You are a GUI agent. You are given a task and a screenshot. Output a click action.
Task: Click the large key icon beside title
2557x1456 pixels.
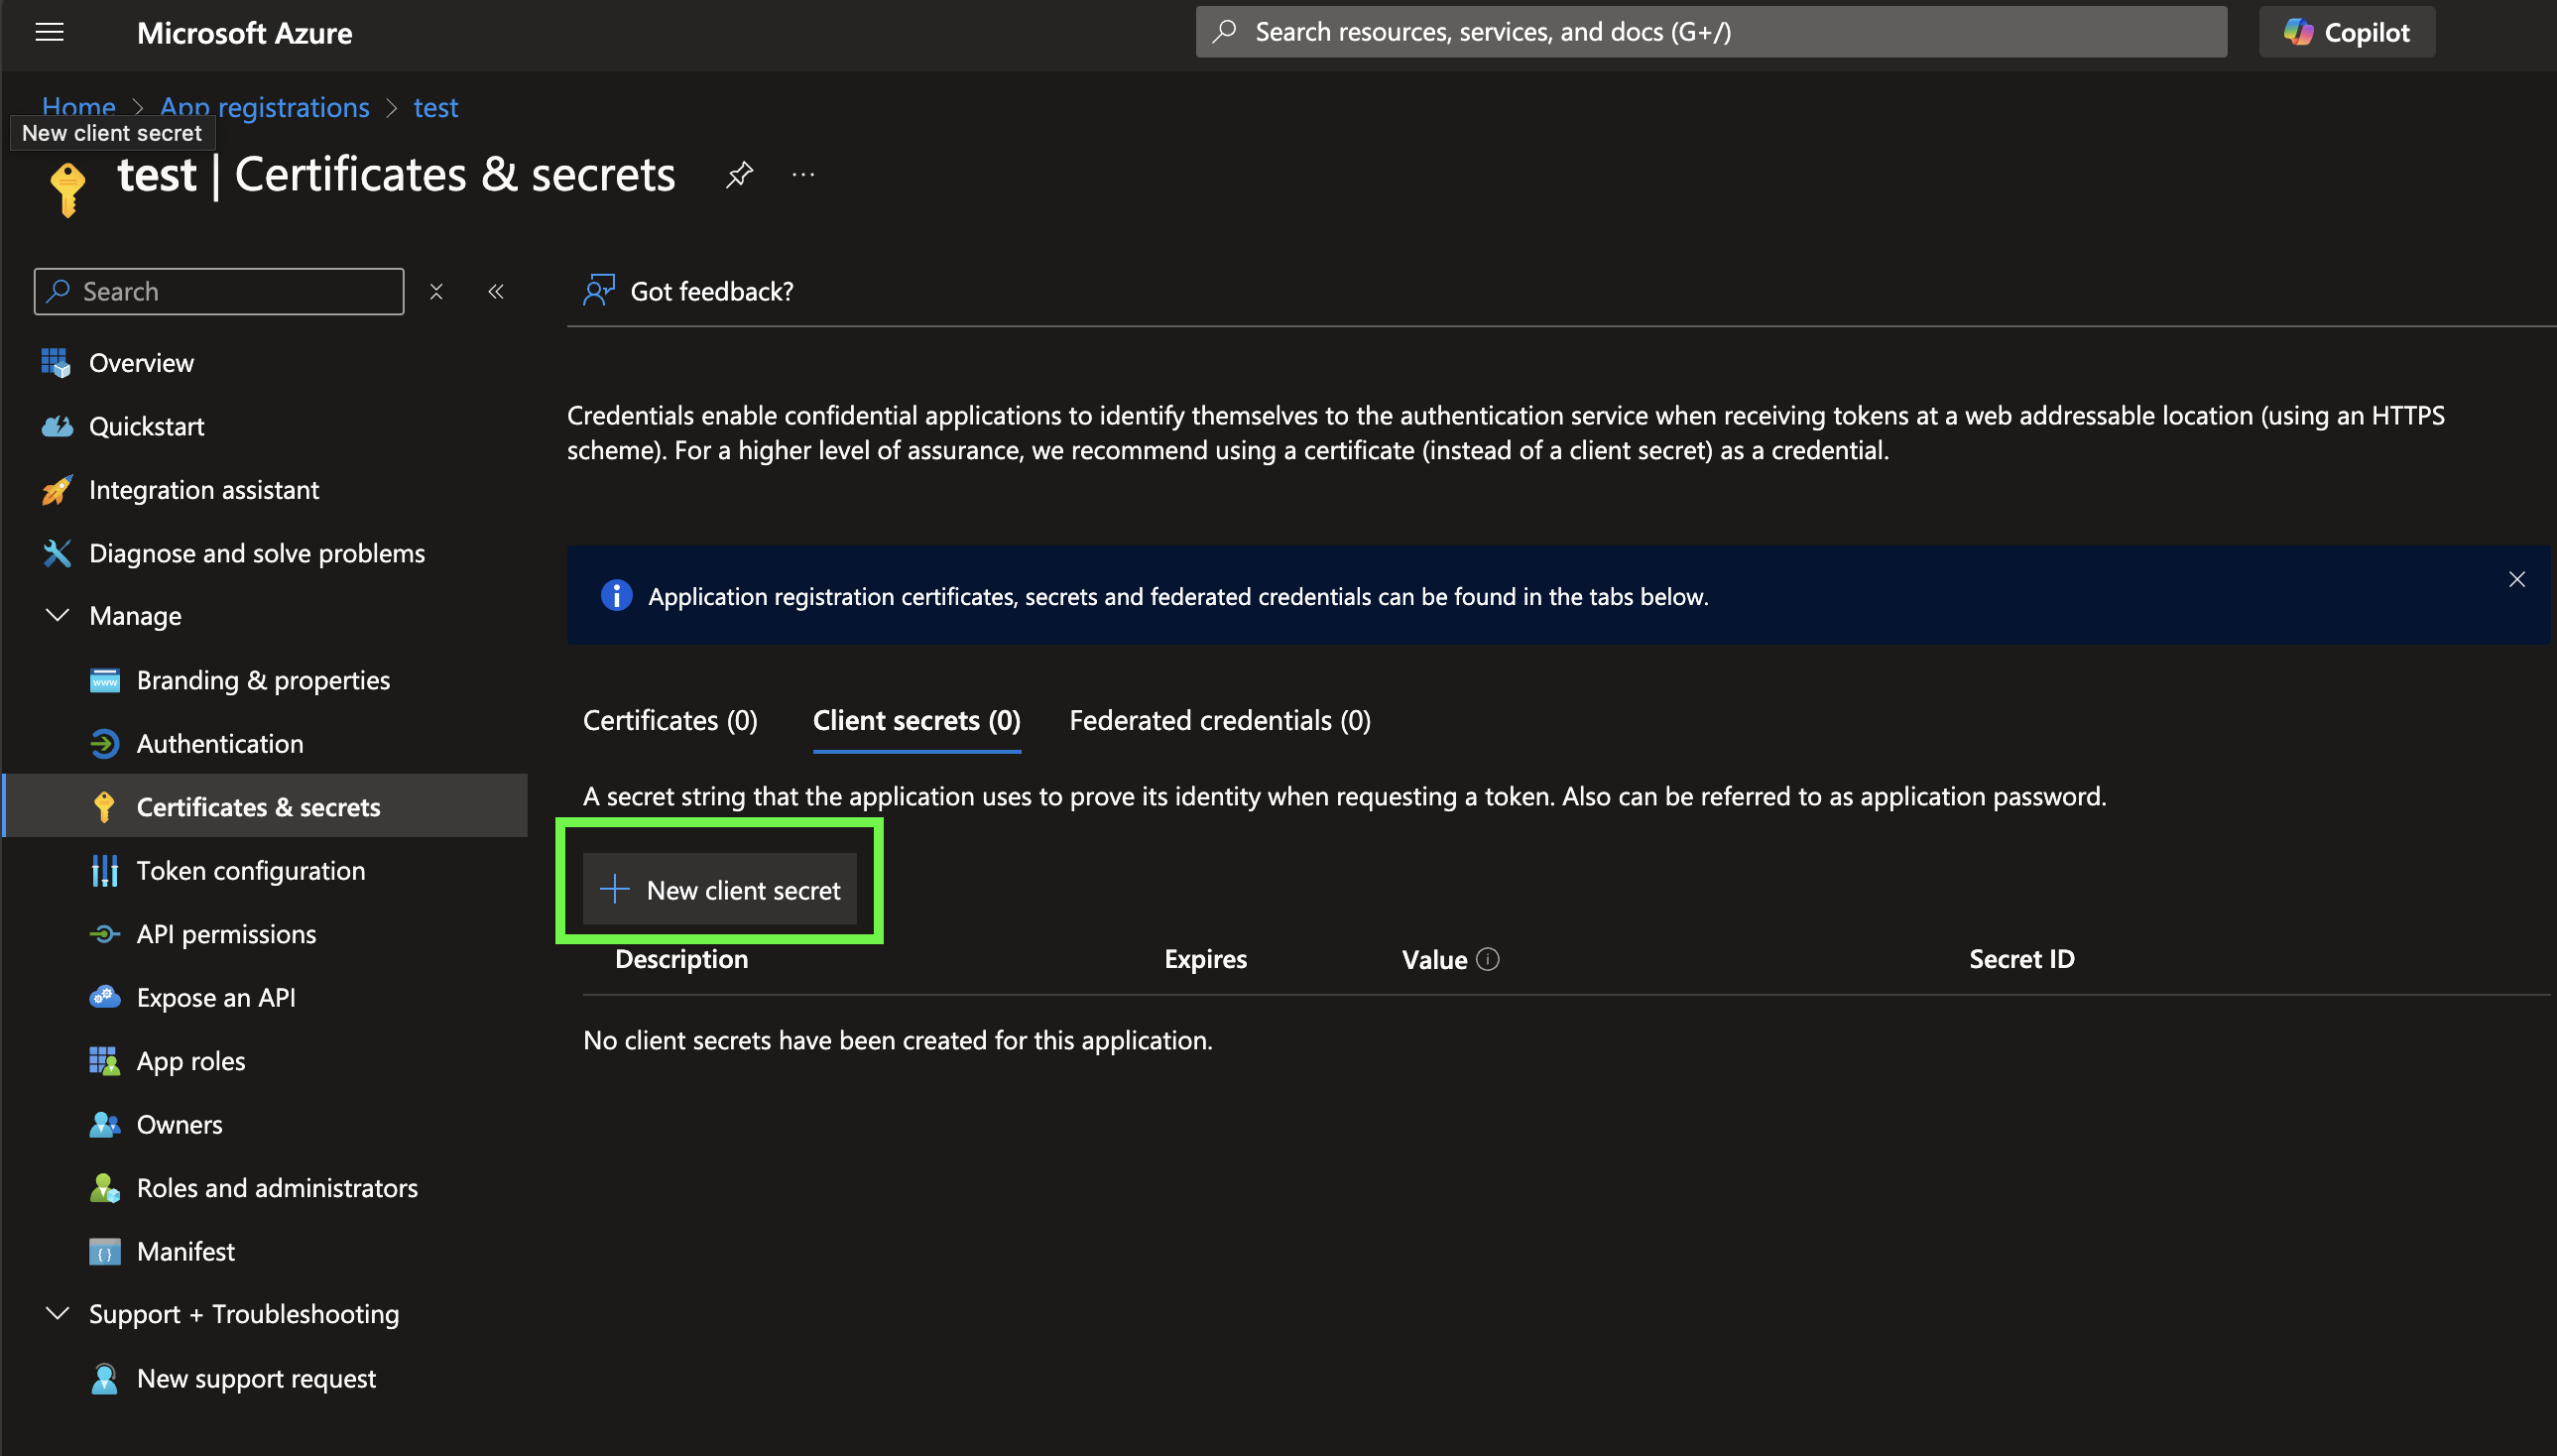68,190
